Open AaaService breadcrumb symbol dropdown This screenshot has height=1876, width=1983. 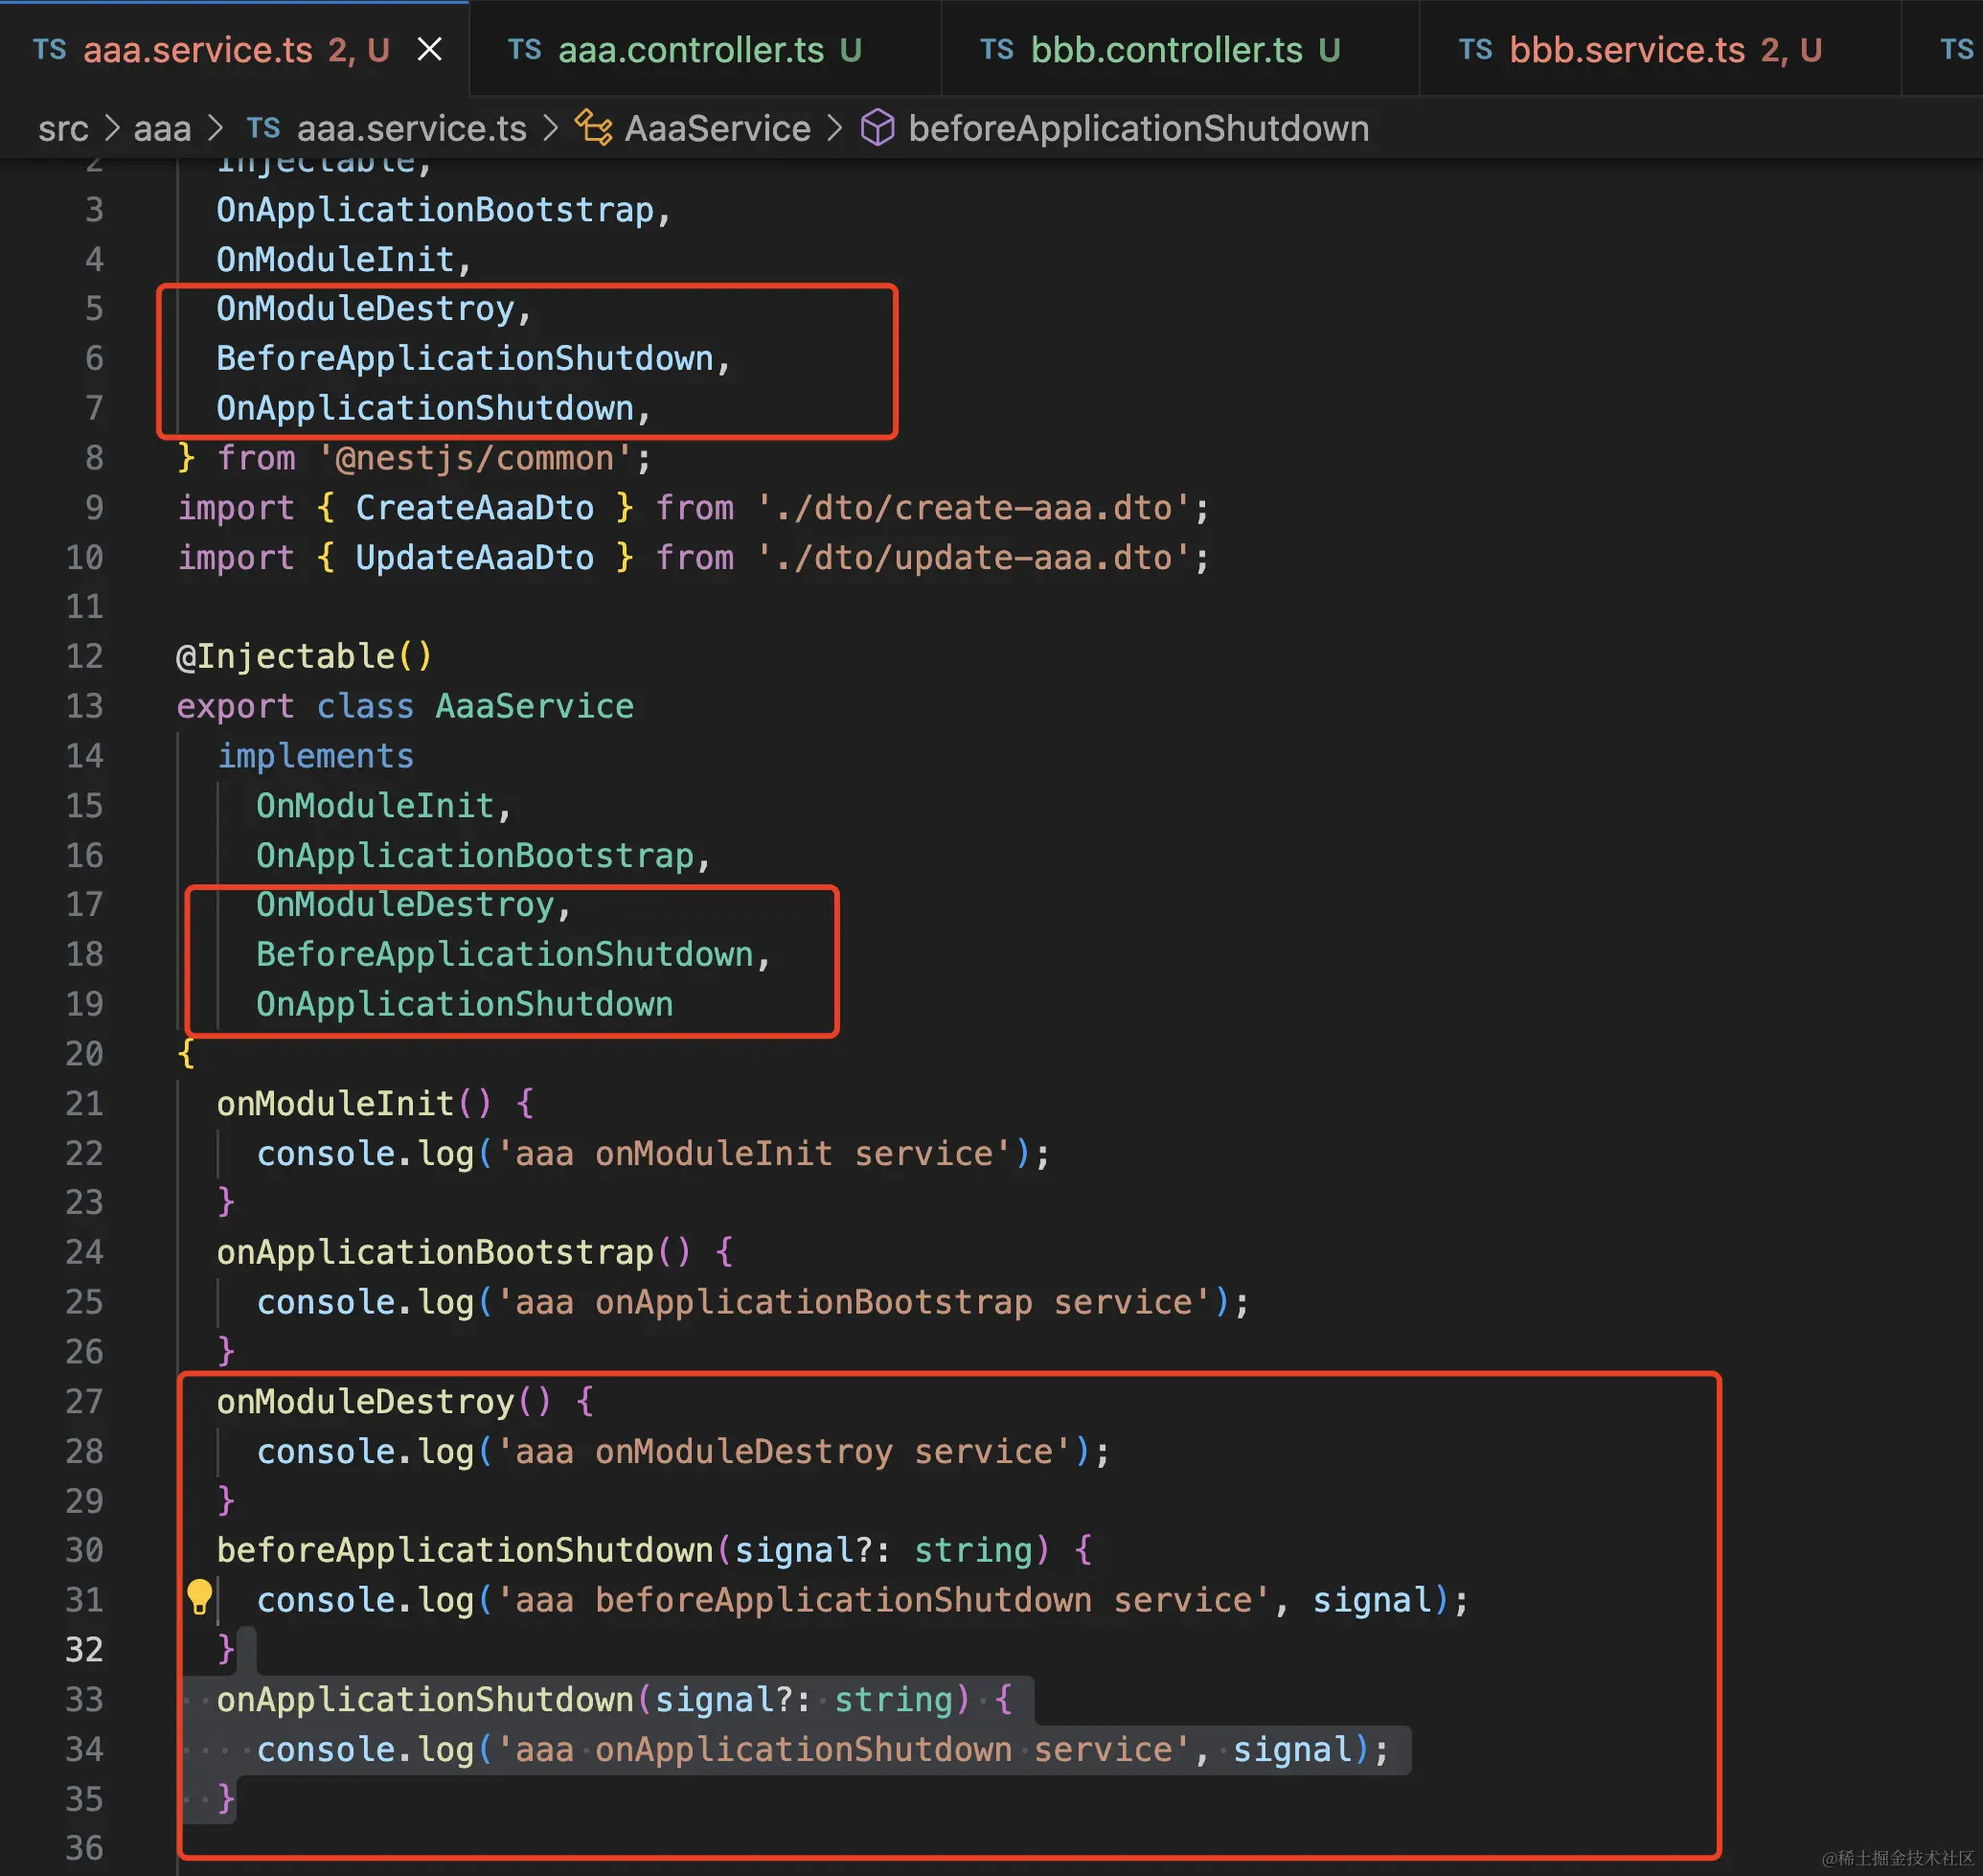point(717,128)
